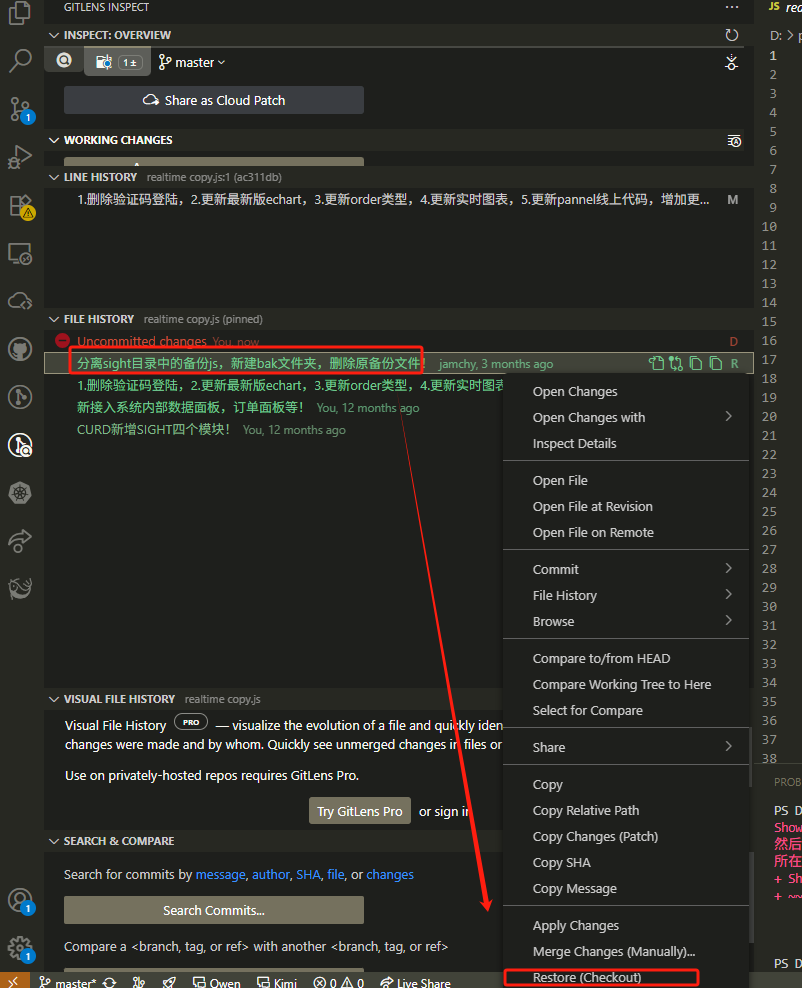Screen dimensions: 802x988
Task: Collapse the Search & Compare section
Action: point(54,841)
